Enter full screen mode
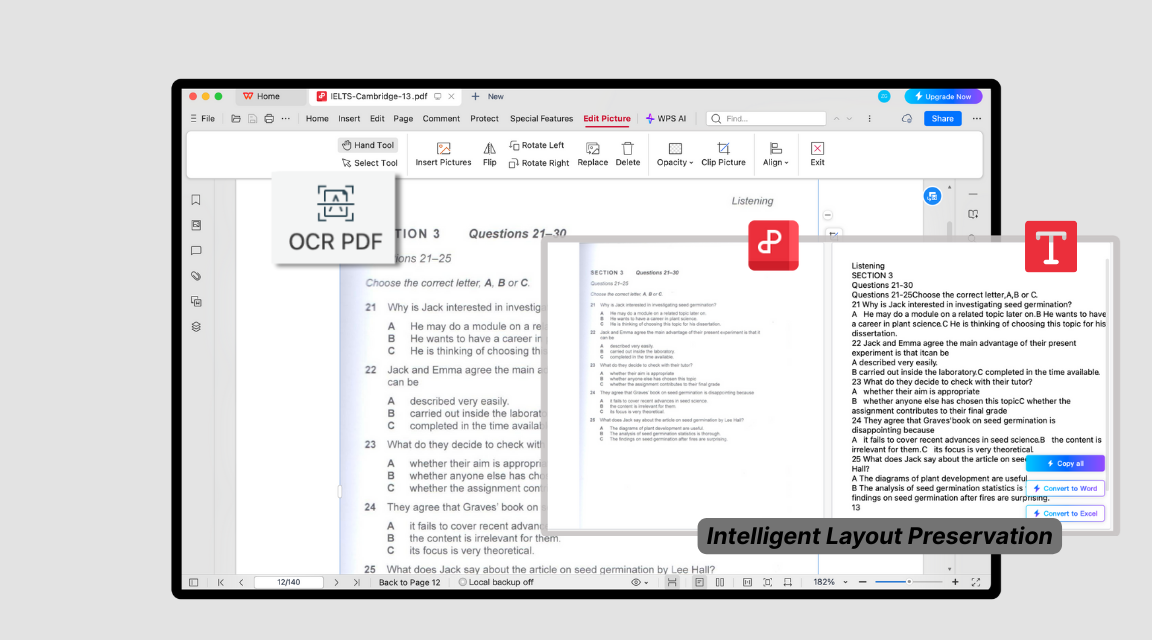The image size is (1152, 640). 976,582
